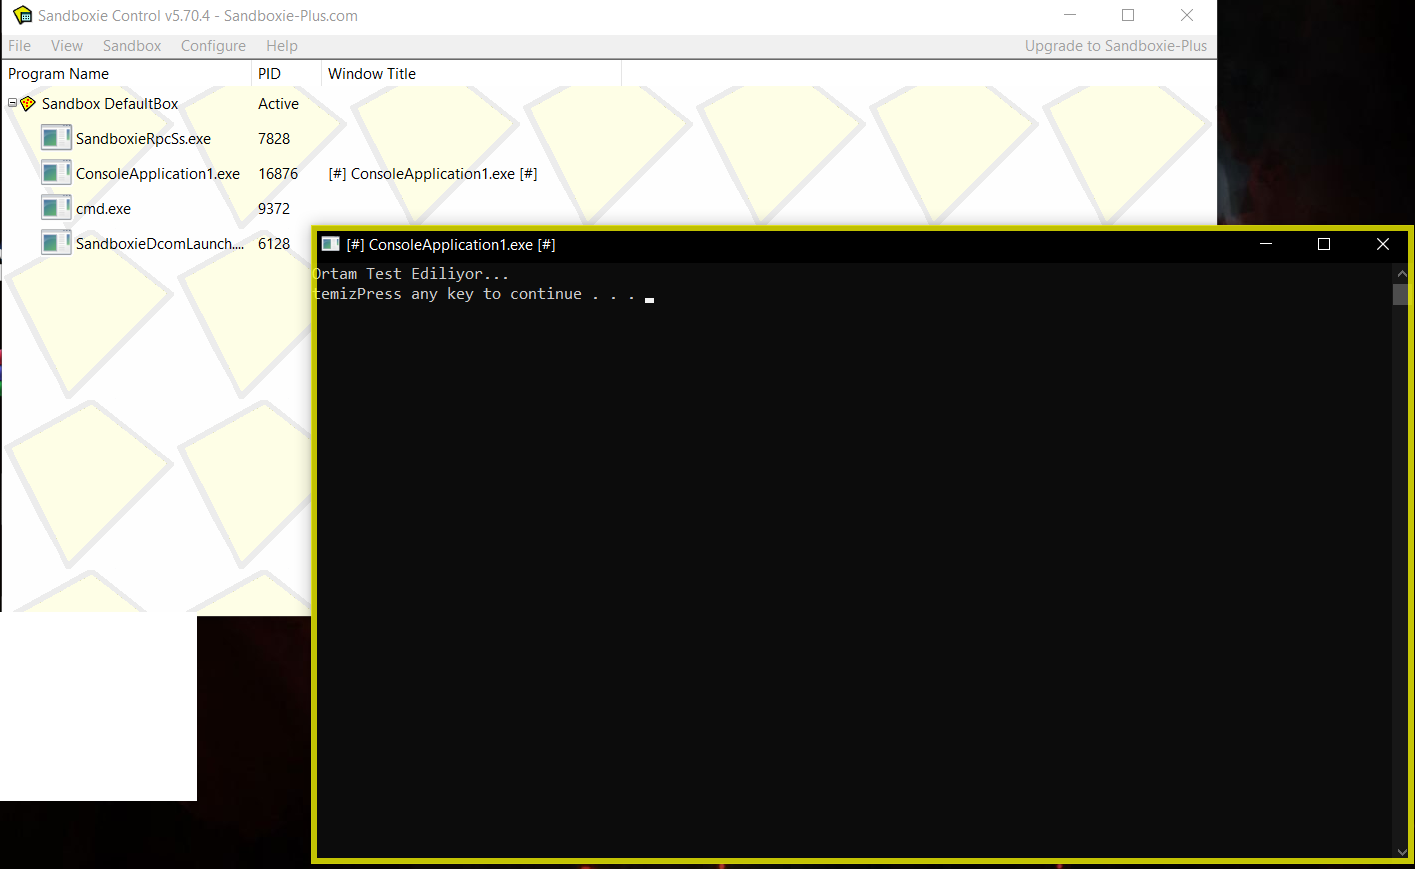
Task: Click 'Ortam Test Ediliyor...' console output line
Action: coord(410,274)
